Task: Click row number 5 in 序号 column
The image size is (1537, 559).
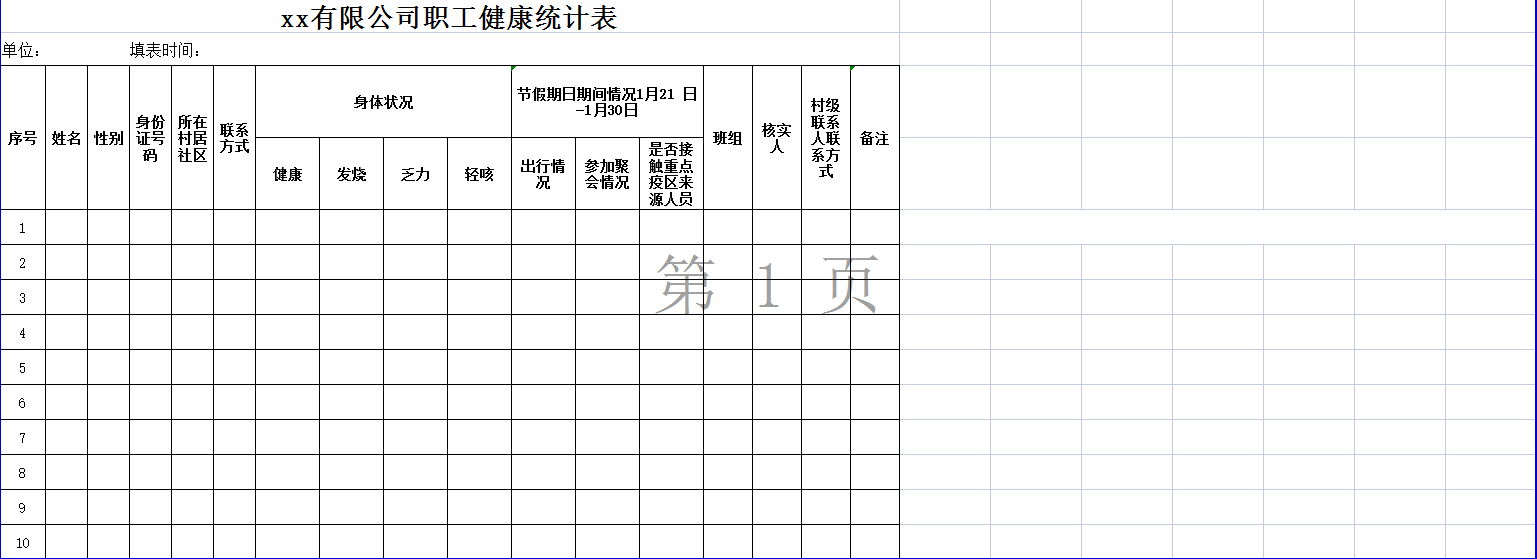Action: 23,367
